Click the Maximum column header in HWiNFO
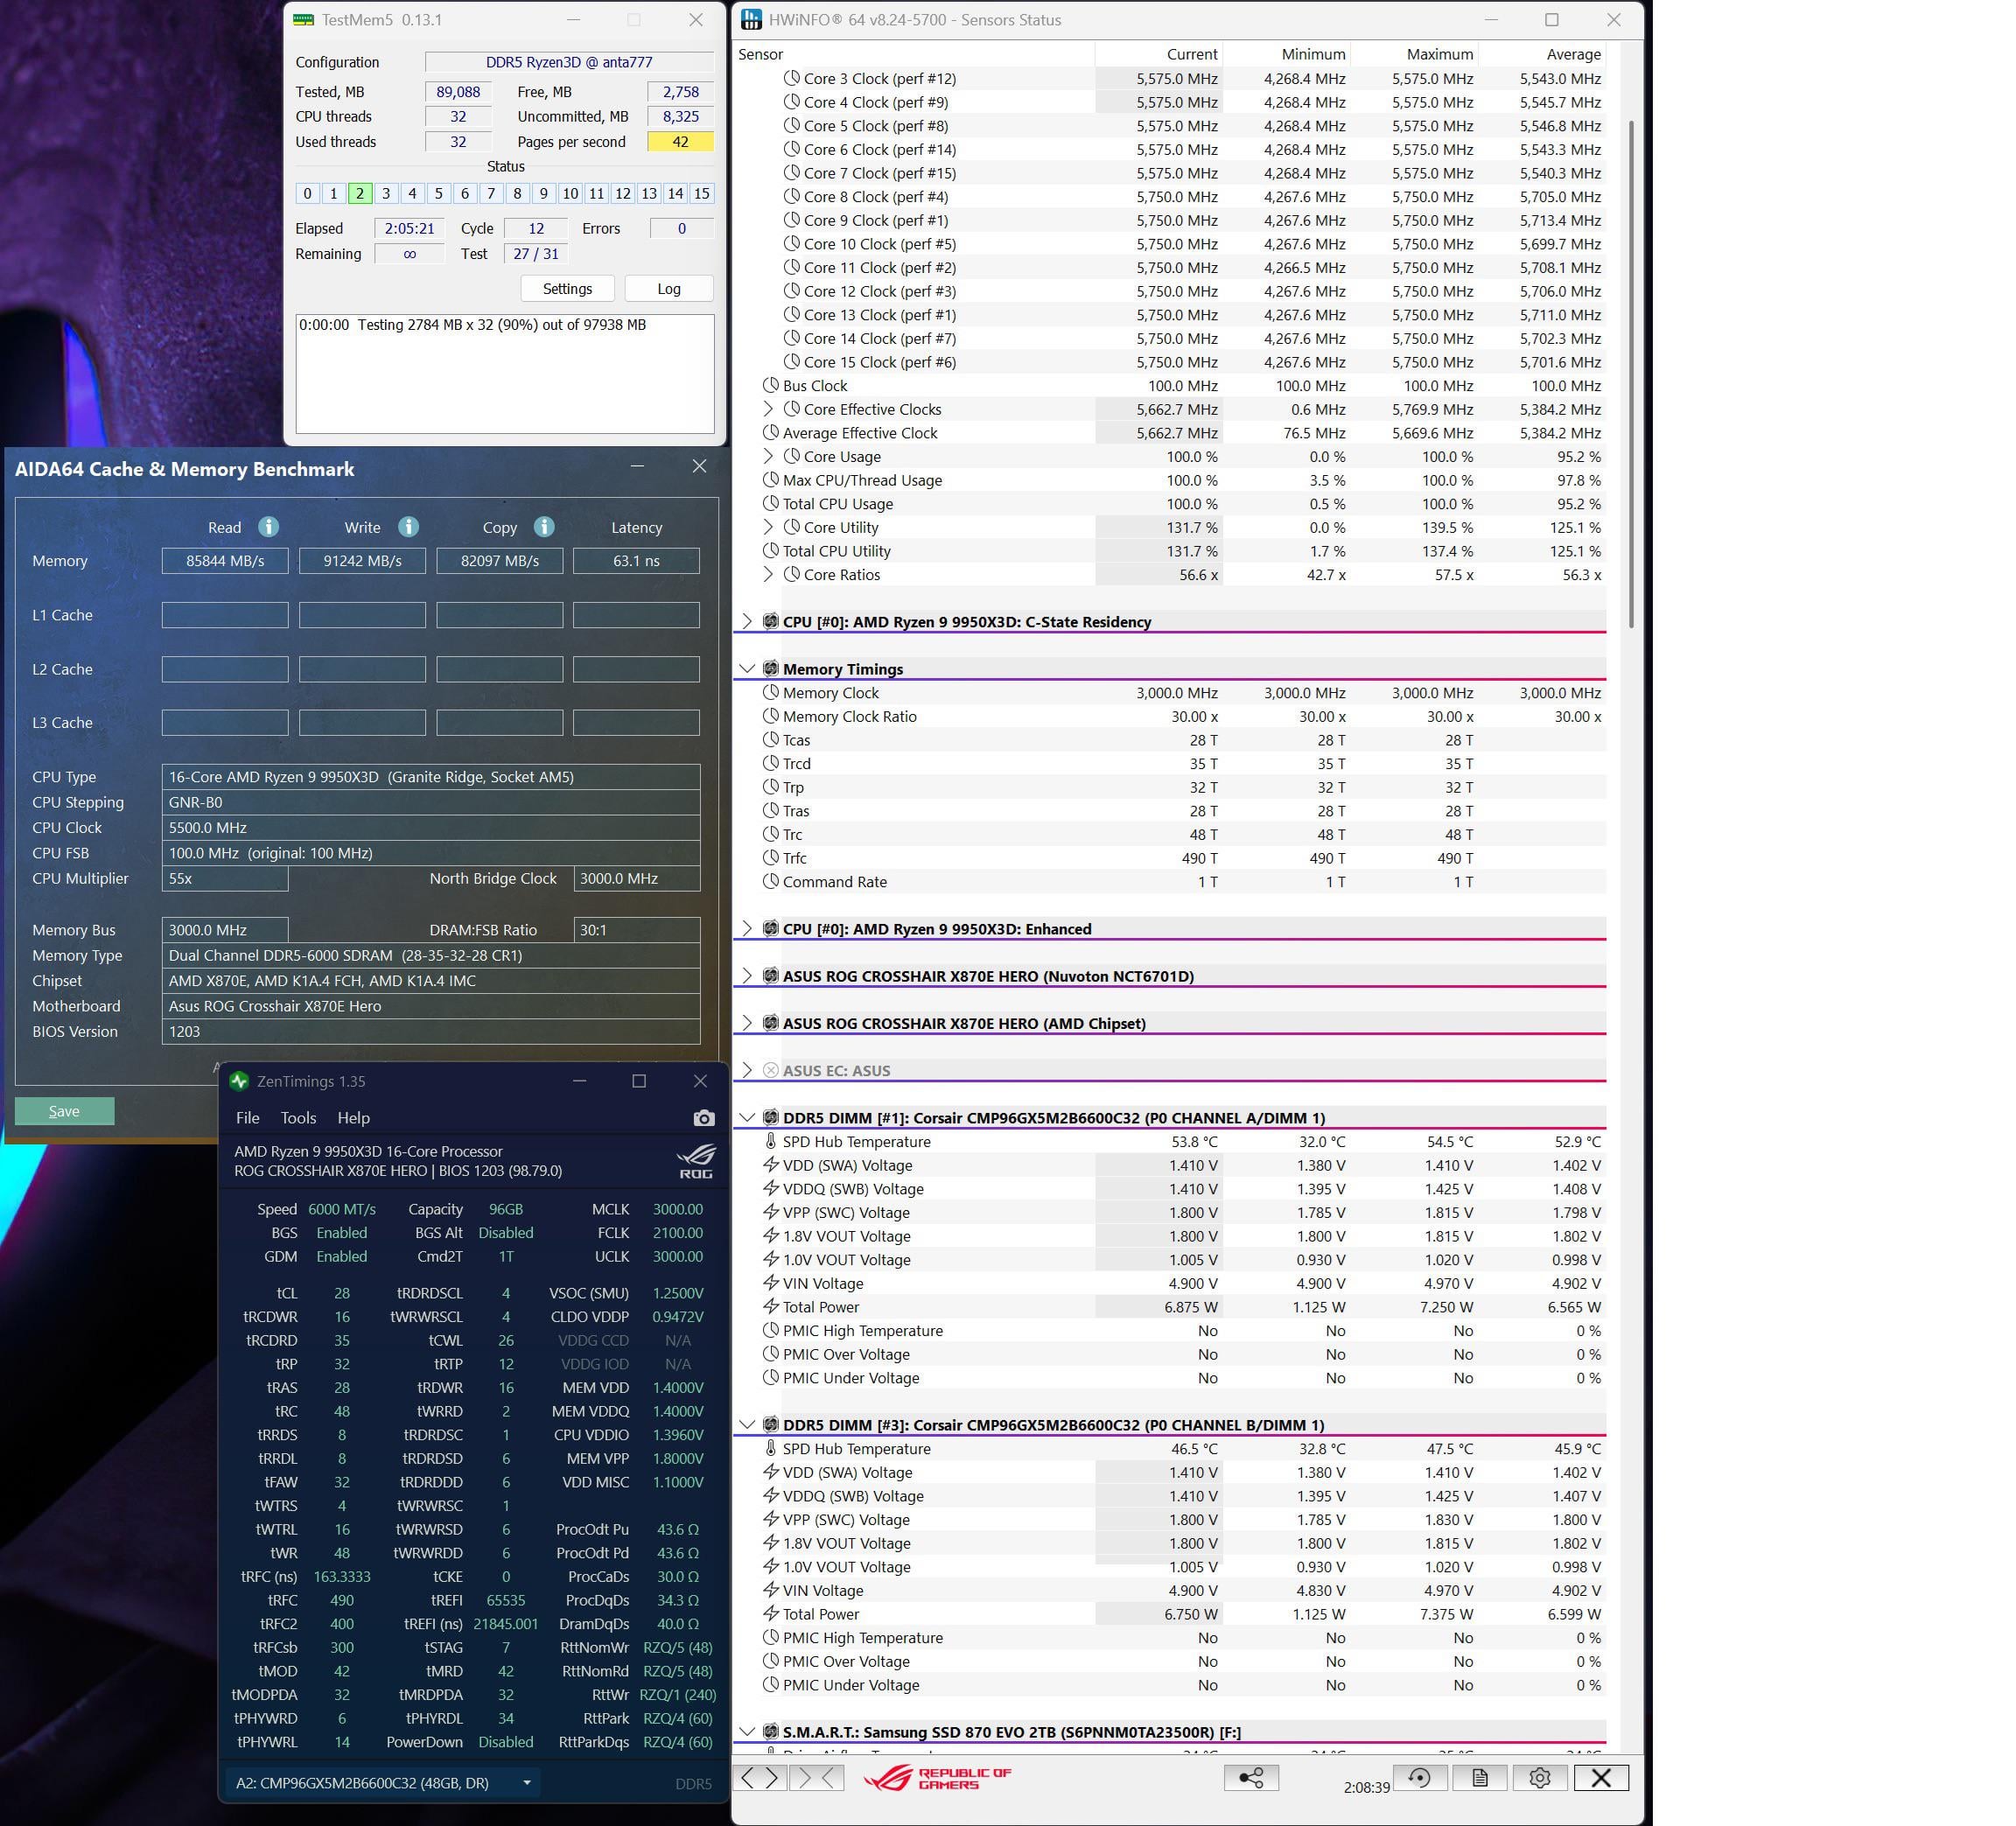 click(1414, 54)
